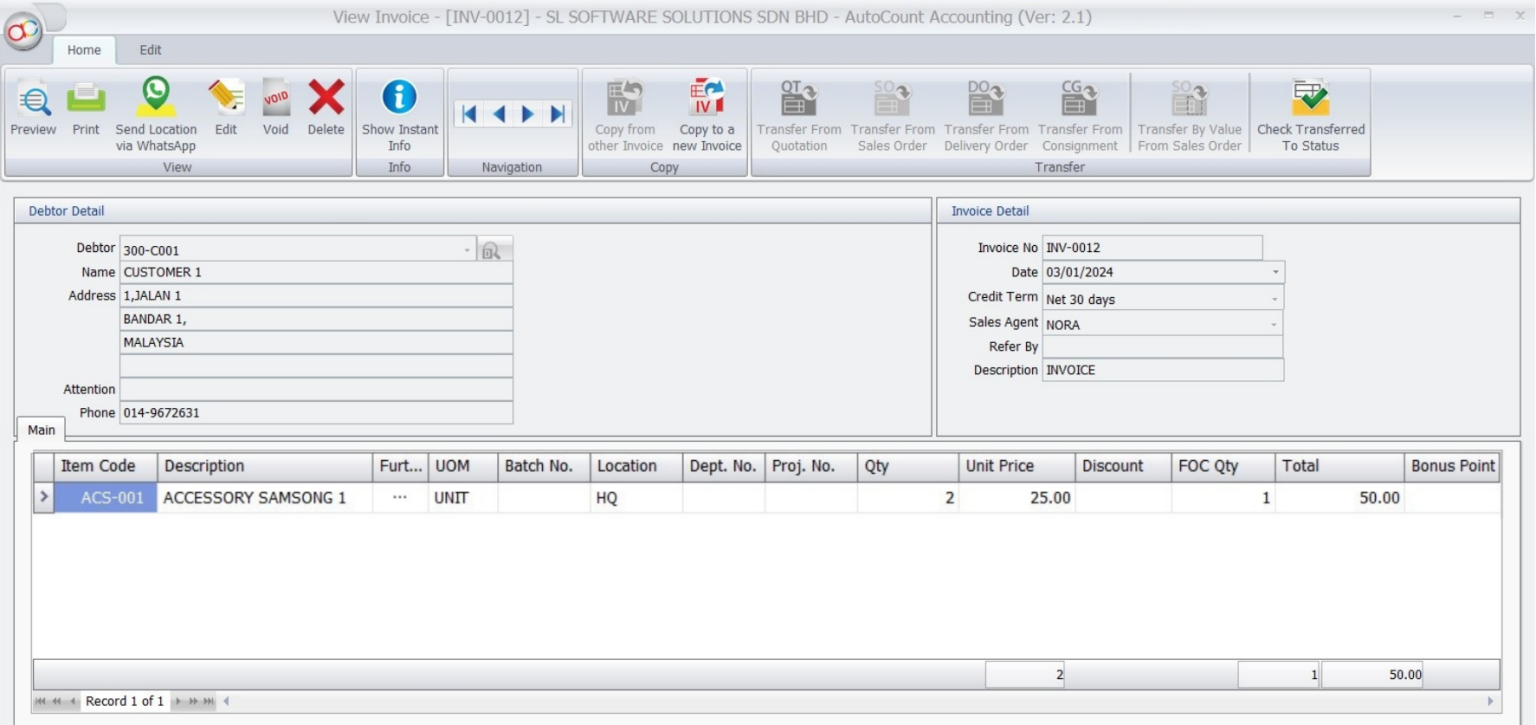Switch to the Home ribbon tab

point(84,50)
